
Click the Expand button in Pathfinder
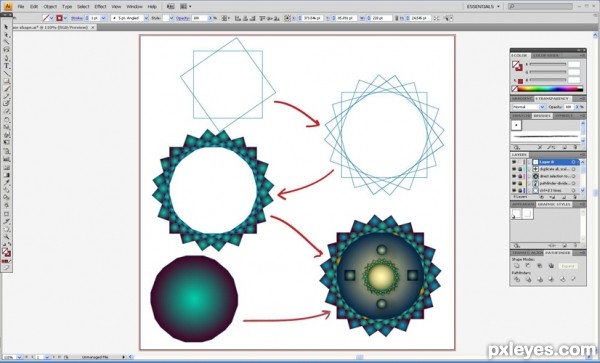(568, 266)
